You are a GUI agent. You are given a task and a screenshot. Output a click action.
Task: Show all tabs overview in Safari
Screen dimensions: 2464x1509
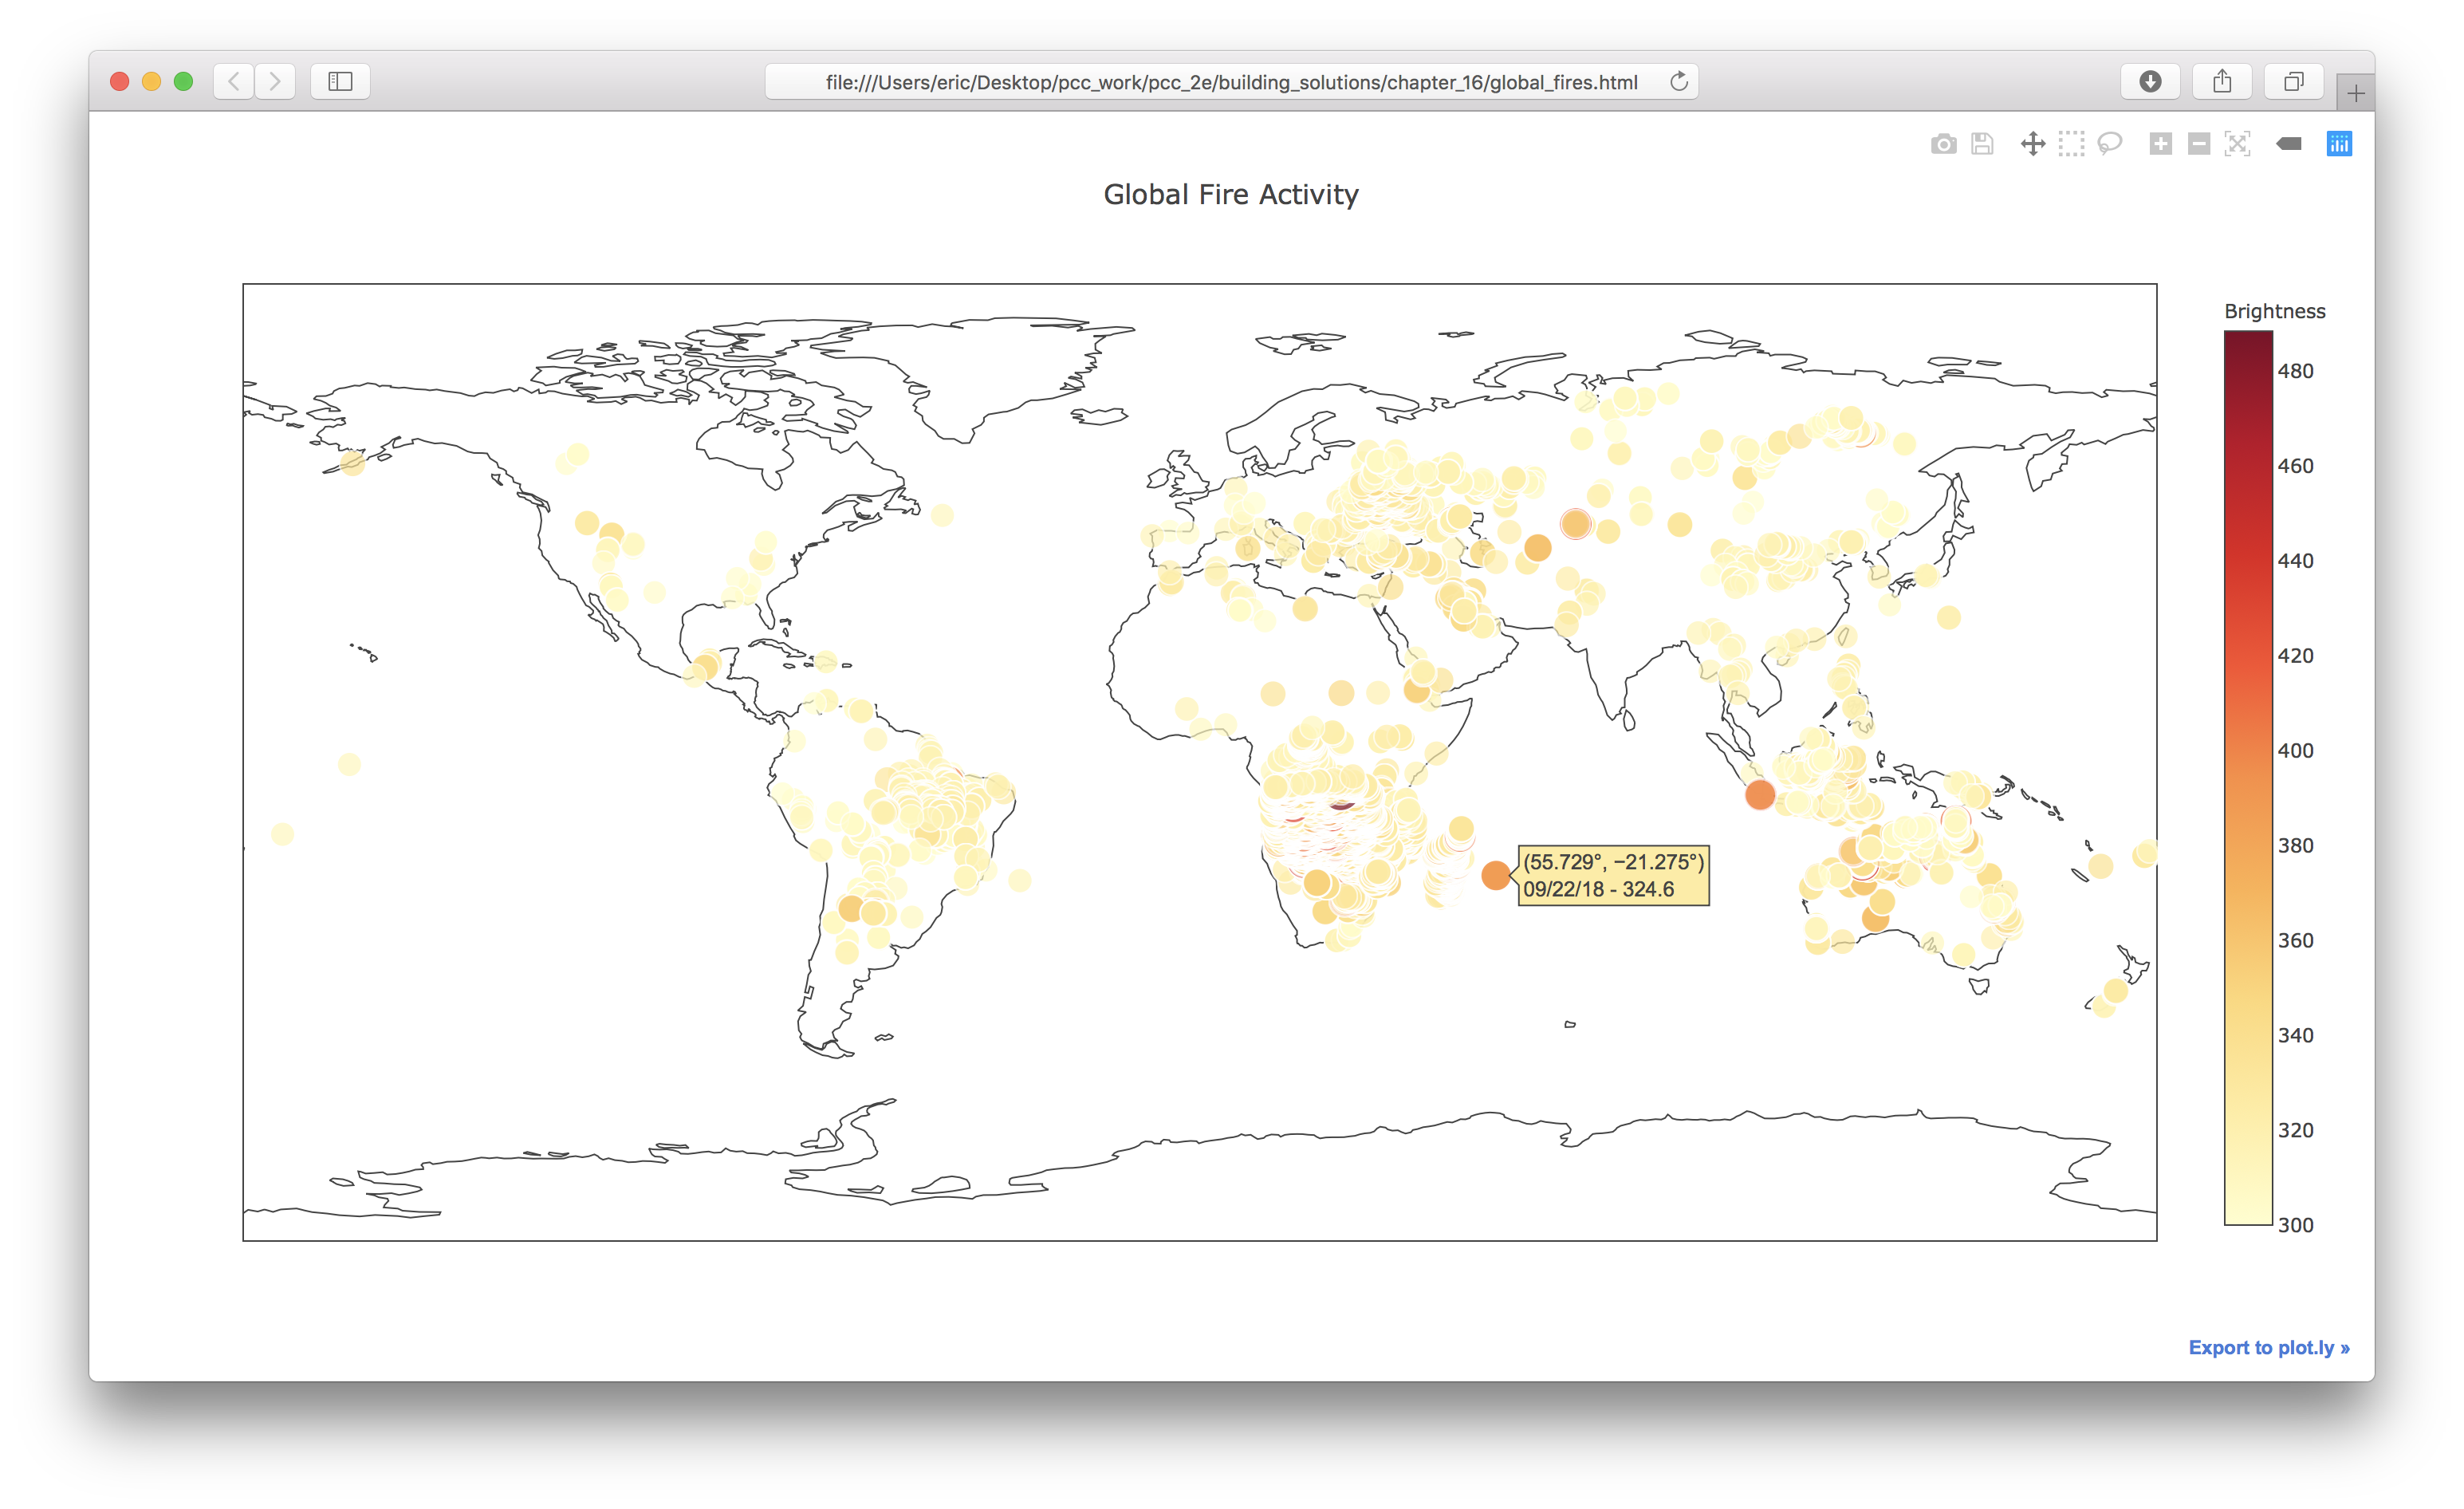pyautogui.click(x=2294, y=81)
